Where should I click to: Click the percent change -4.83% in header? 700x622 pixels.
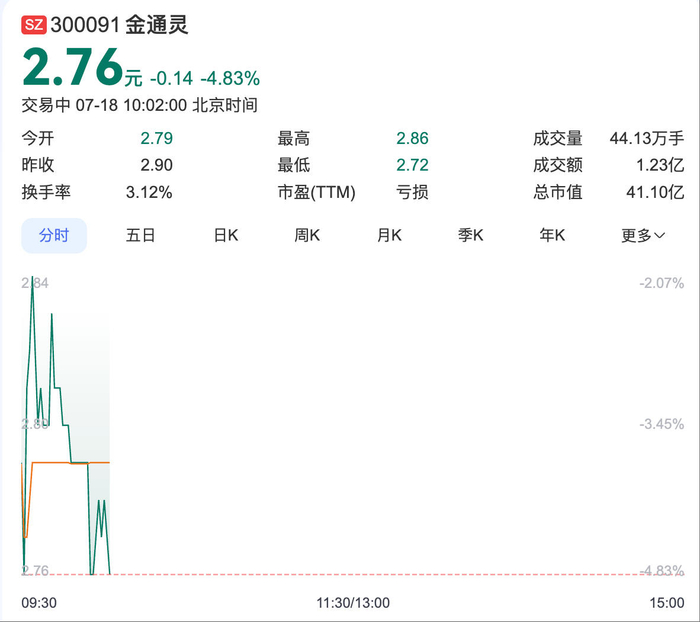click(x=230, y=79)
